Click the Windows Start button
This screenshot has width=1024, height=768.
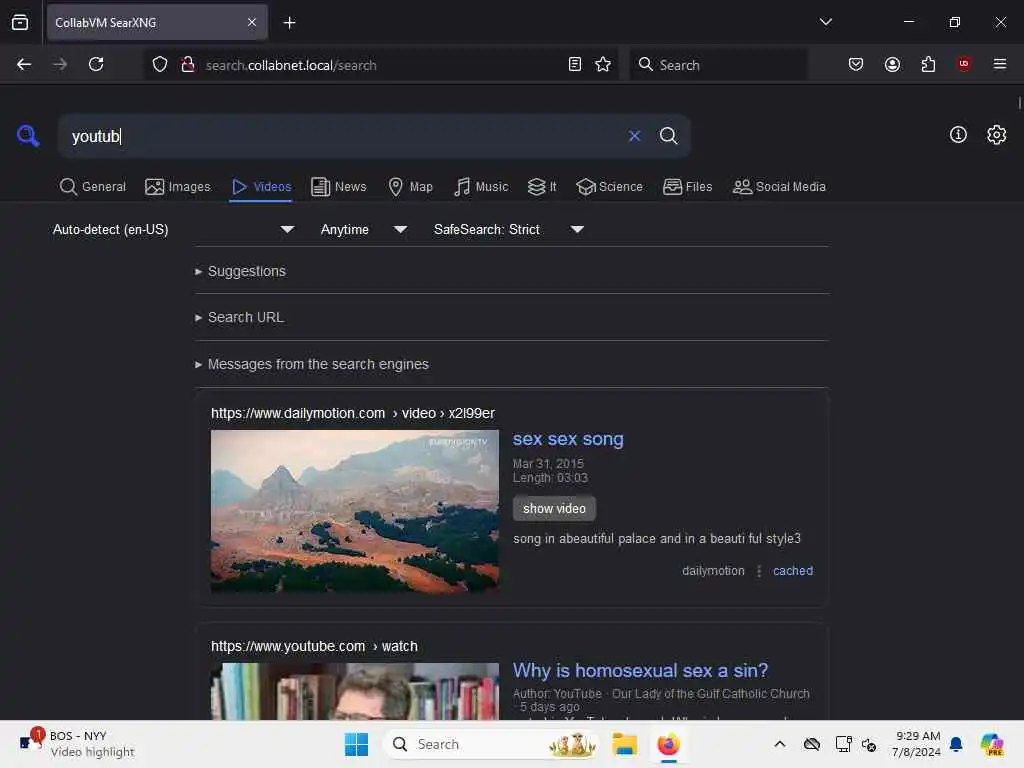pyautogui.click(x=356, y=744)
